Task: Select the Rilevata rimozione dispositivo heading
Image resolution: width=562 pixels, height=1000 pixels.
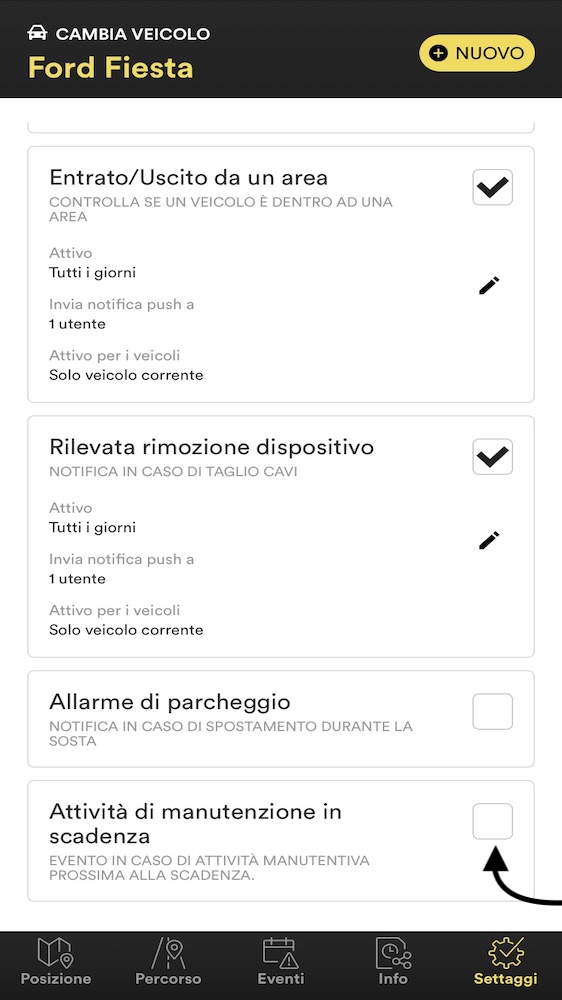Action: [x=211, y=448]
